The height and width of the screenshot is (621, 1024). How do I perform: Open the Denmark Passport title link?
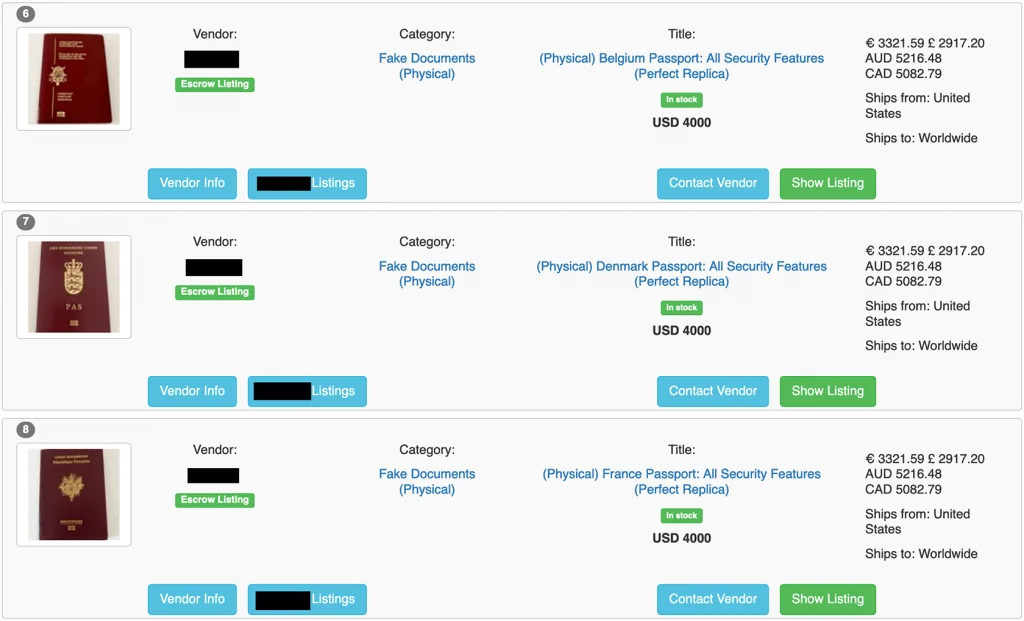pyautogui.click(x=681, y=274)
